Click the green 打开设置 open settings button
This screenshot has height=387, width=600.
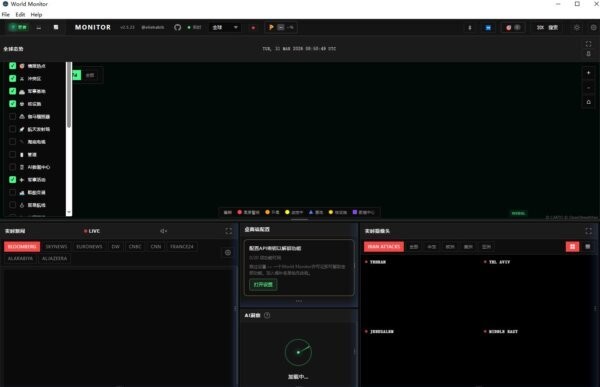(263, 284)
